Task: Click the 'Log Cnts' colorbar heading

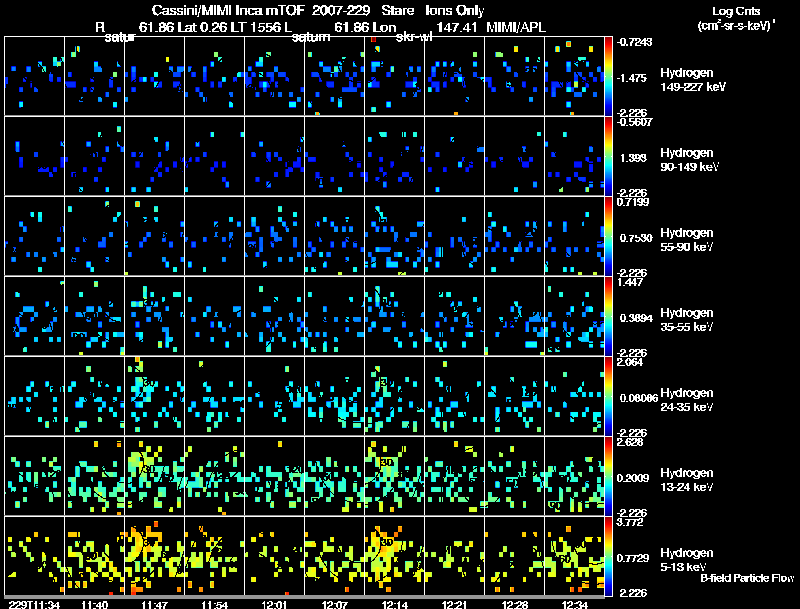Action: pos(736,11)
